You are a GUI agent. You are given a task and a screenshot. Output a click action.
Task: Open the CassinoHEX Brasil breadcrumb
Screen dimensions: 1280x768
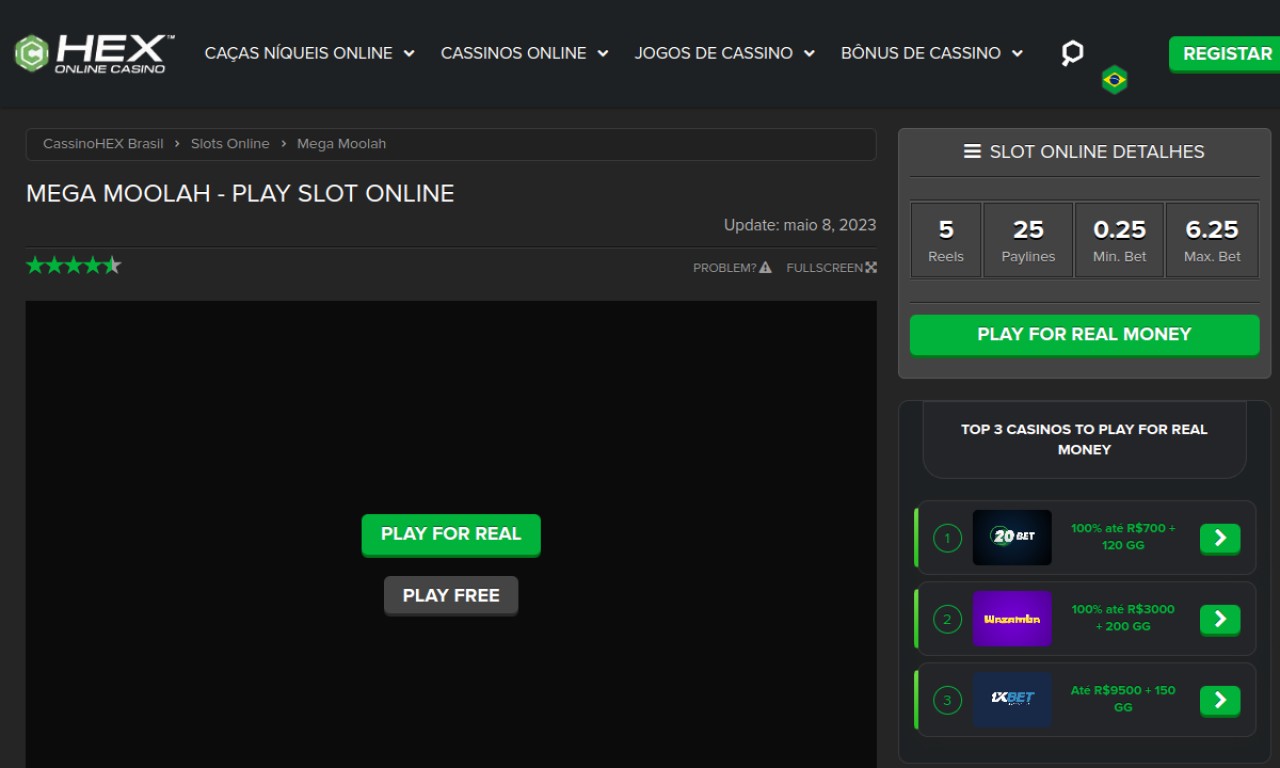coord(103,144)
